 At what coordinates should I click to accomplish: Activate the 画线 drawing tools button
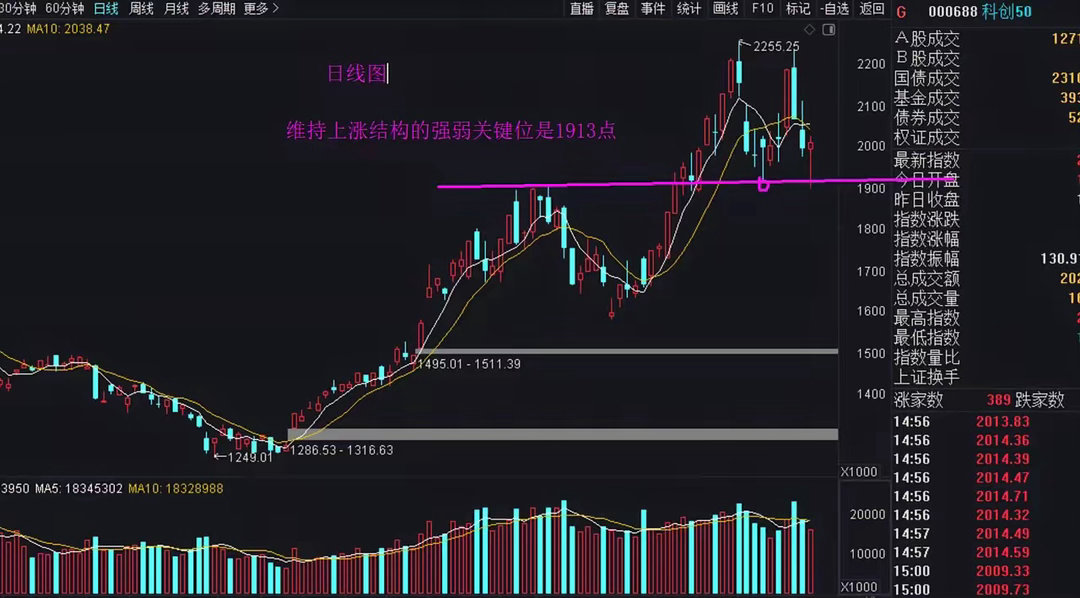tap(725, 9)
